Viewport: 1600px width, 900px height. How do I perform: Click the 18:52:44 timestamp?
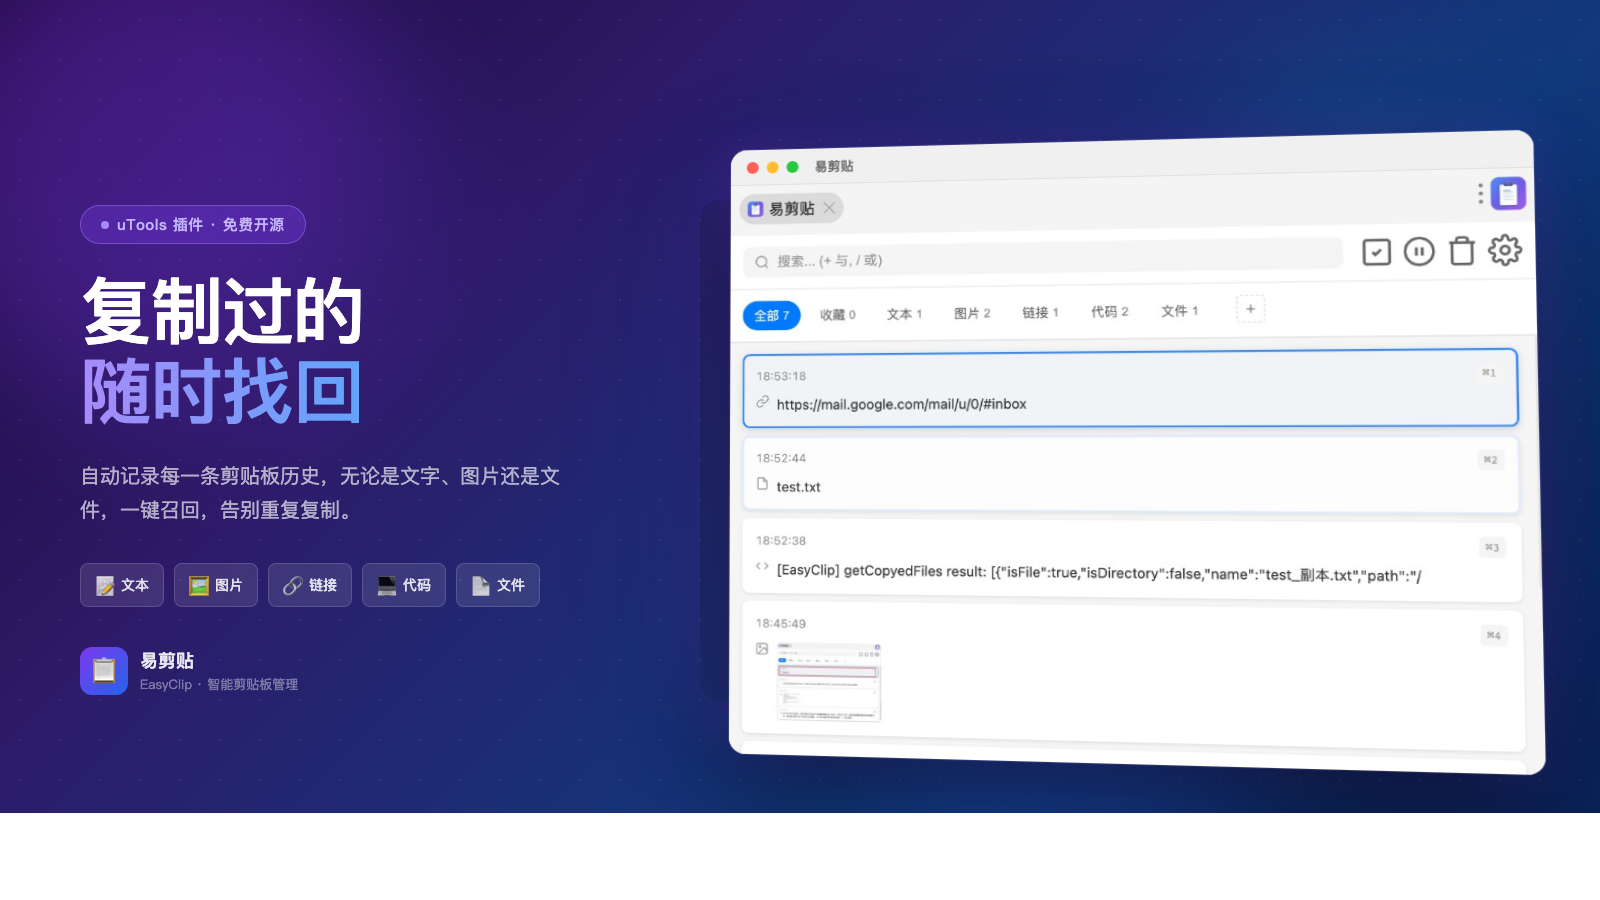point(781,458)
